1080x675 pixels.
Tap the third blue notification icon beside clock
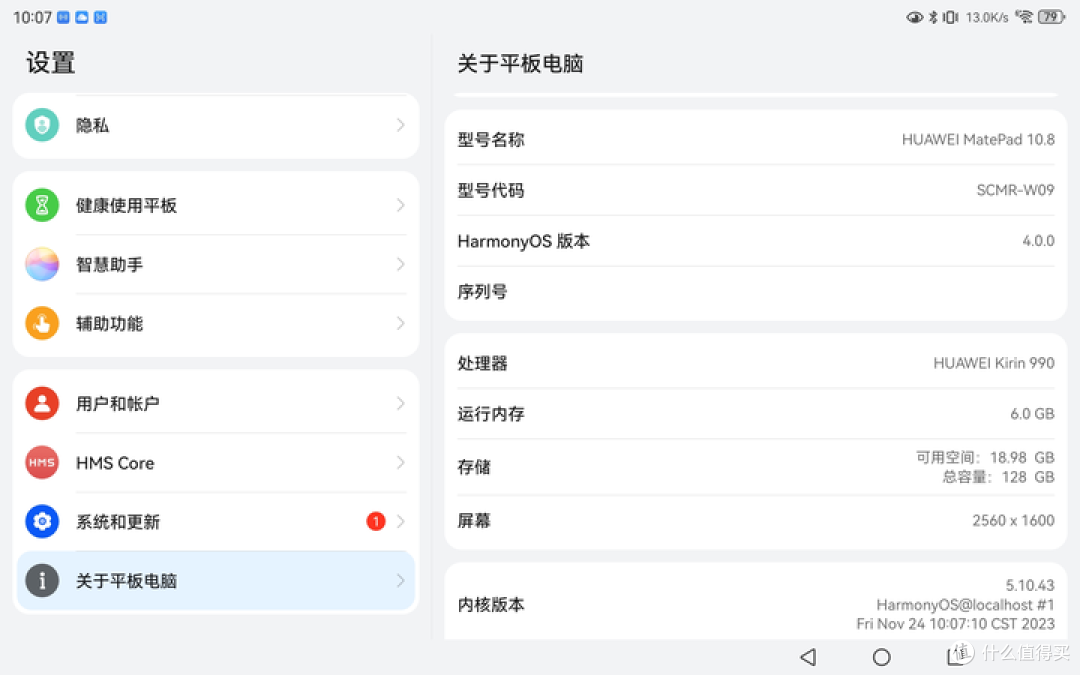click(x=101, y=18)
